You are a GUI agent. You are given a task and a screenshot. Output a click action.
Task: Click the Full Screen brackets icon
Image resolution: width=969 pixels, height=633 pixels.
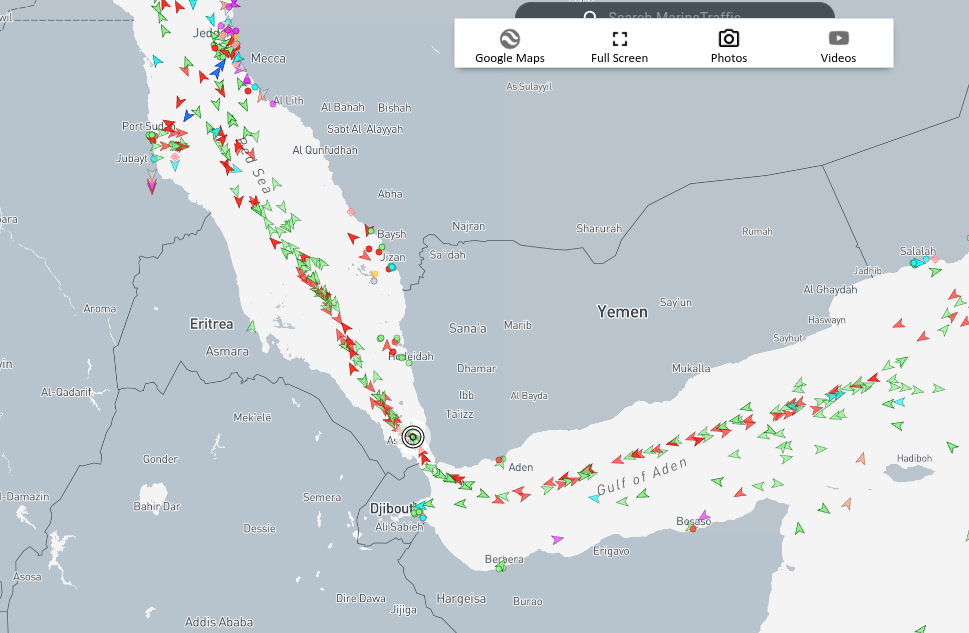coord(619,39)
